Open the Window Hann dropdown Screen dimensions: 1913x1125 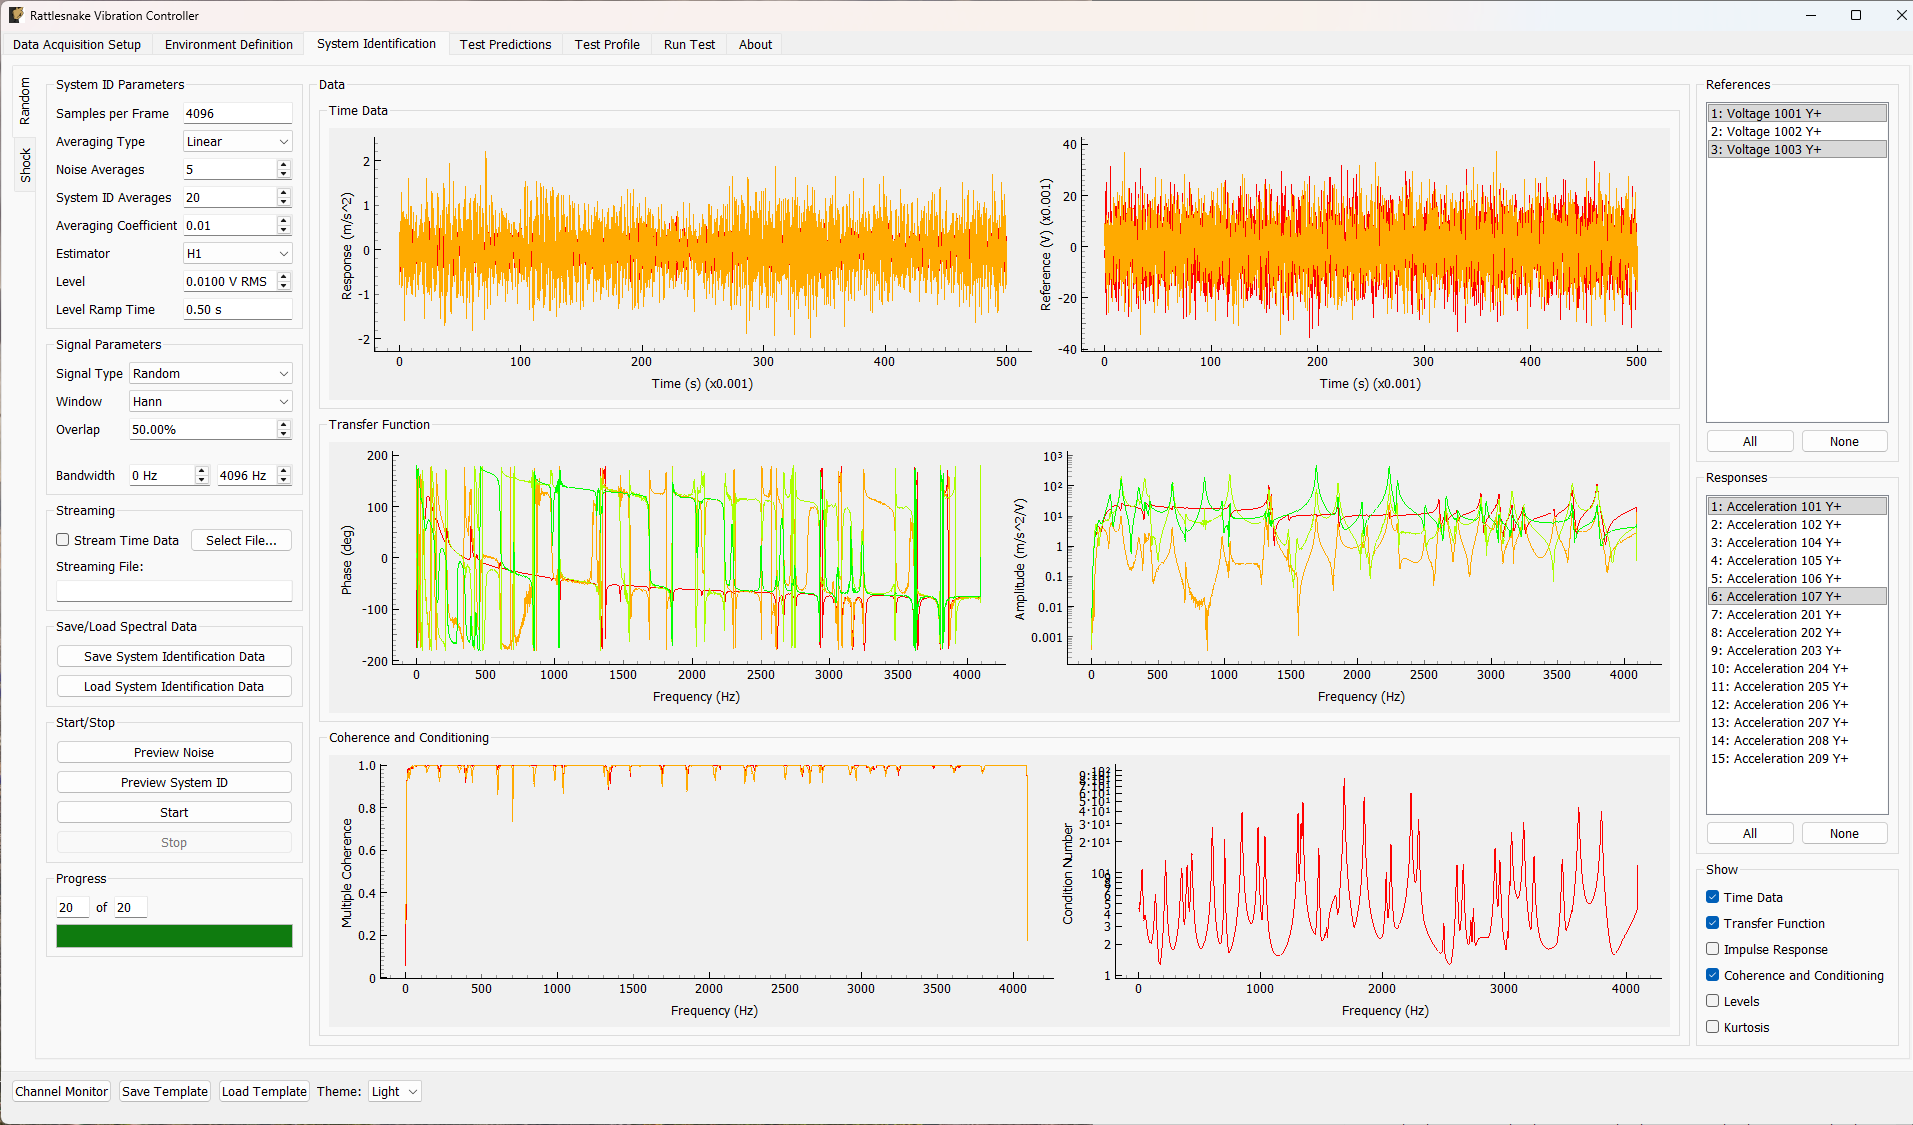tap(211, 402)
